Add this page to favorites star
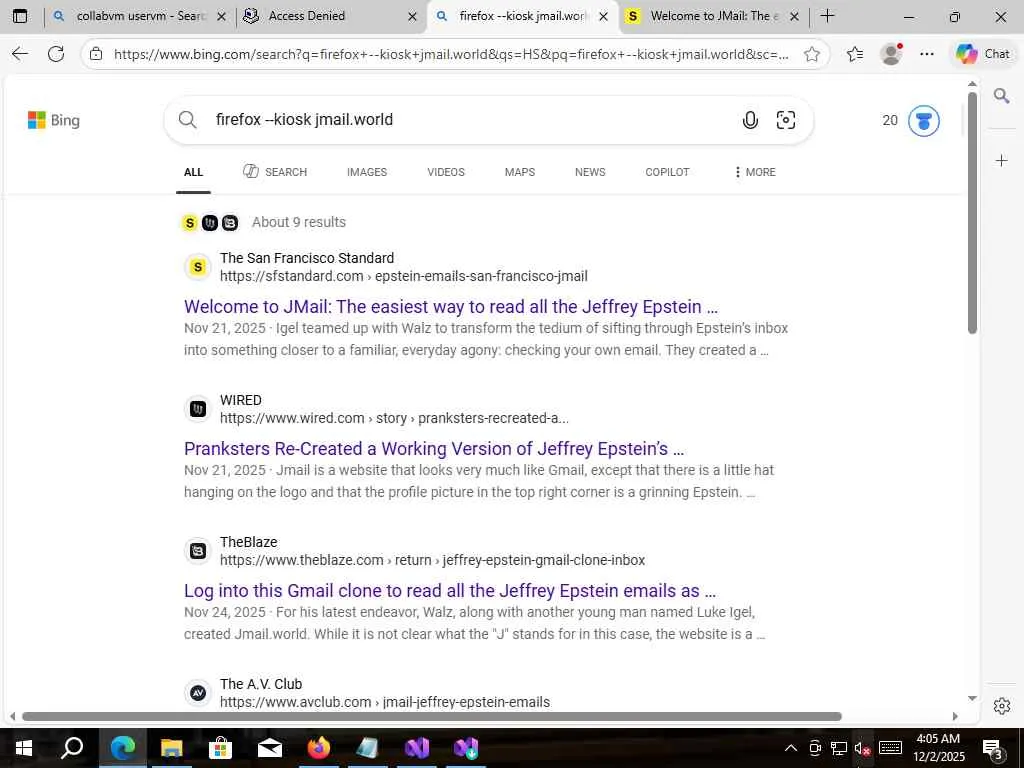Screen dimensions: 1024x768 click(812, 54)
